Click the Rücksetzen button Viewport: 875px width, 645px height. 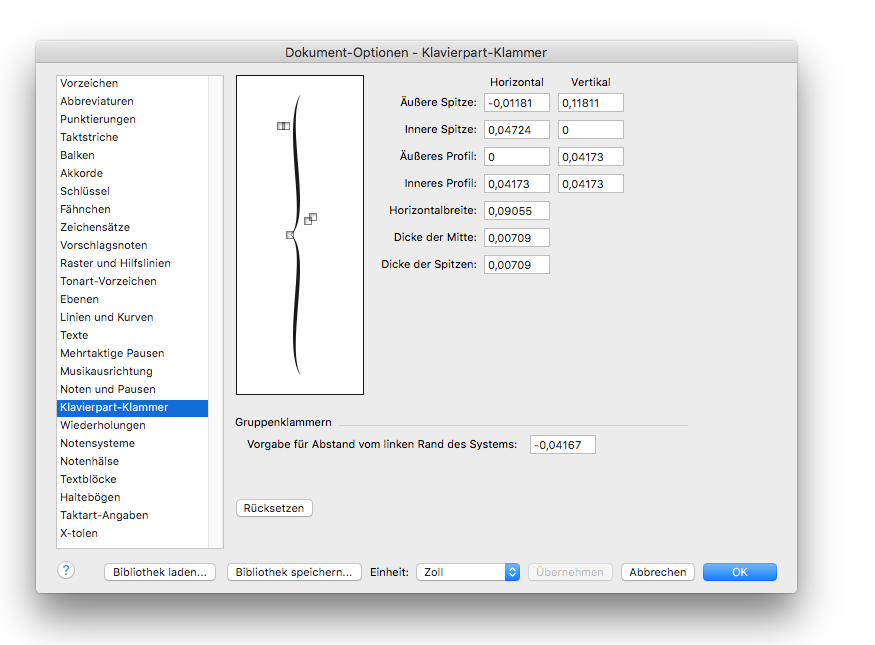(274, 508)
